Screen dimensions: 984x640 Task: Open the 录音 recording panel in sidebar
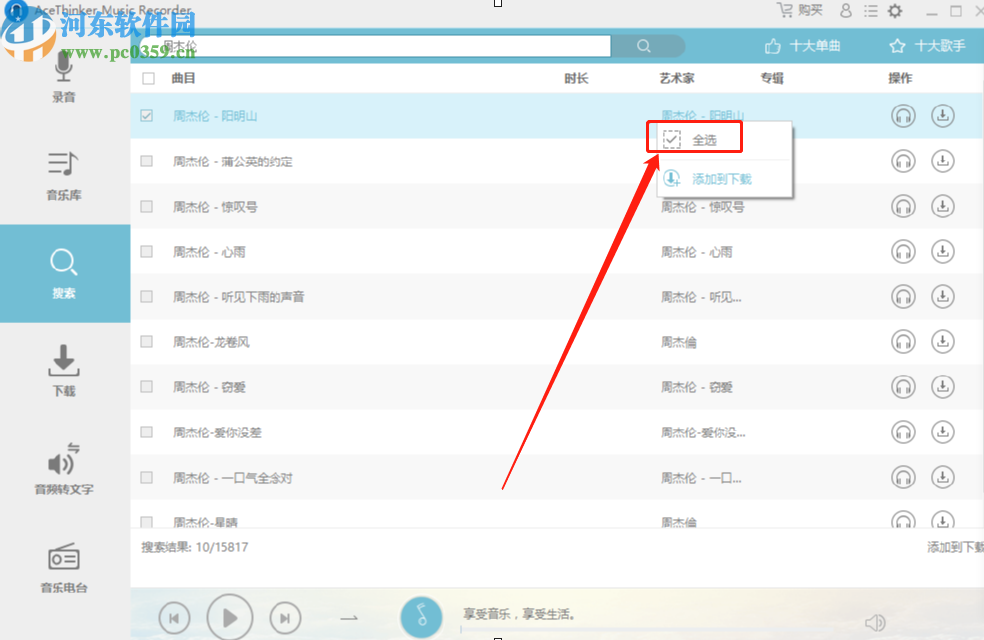(63, 80)
